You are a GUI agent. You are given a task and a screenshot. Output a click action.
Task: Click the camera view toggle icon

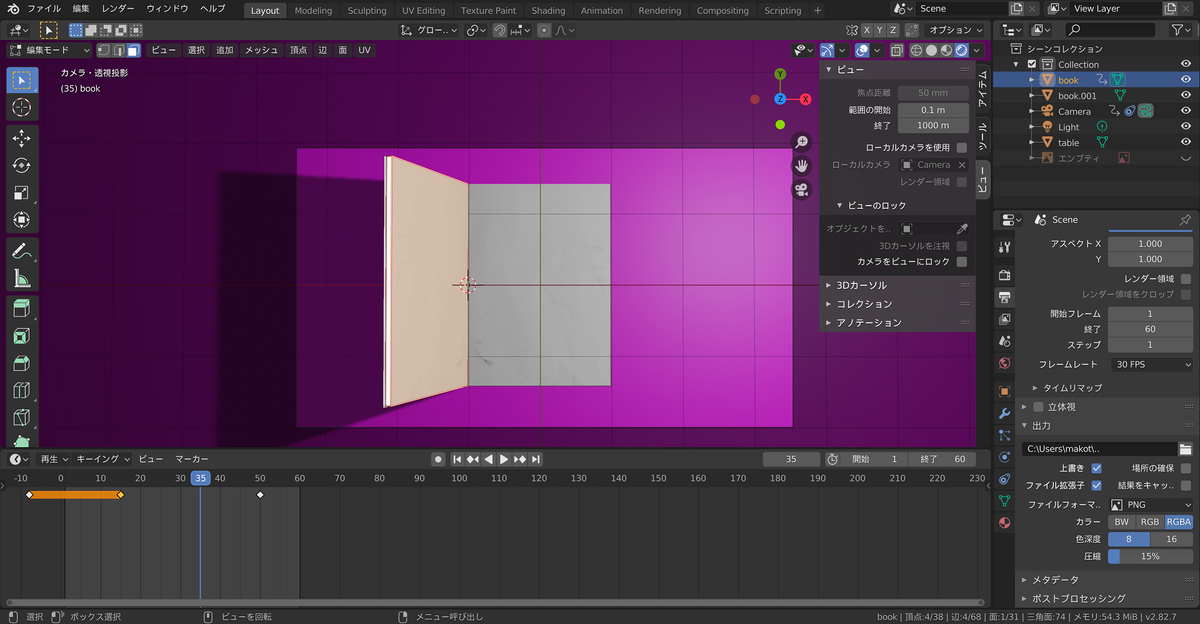click(x=801, y=189)
